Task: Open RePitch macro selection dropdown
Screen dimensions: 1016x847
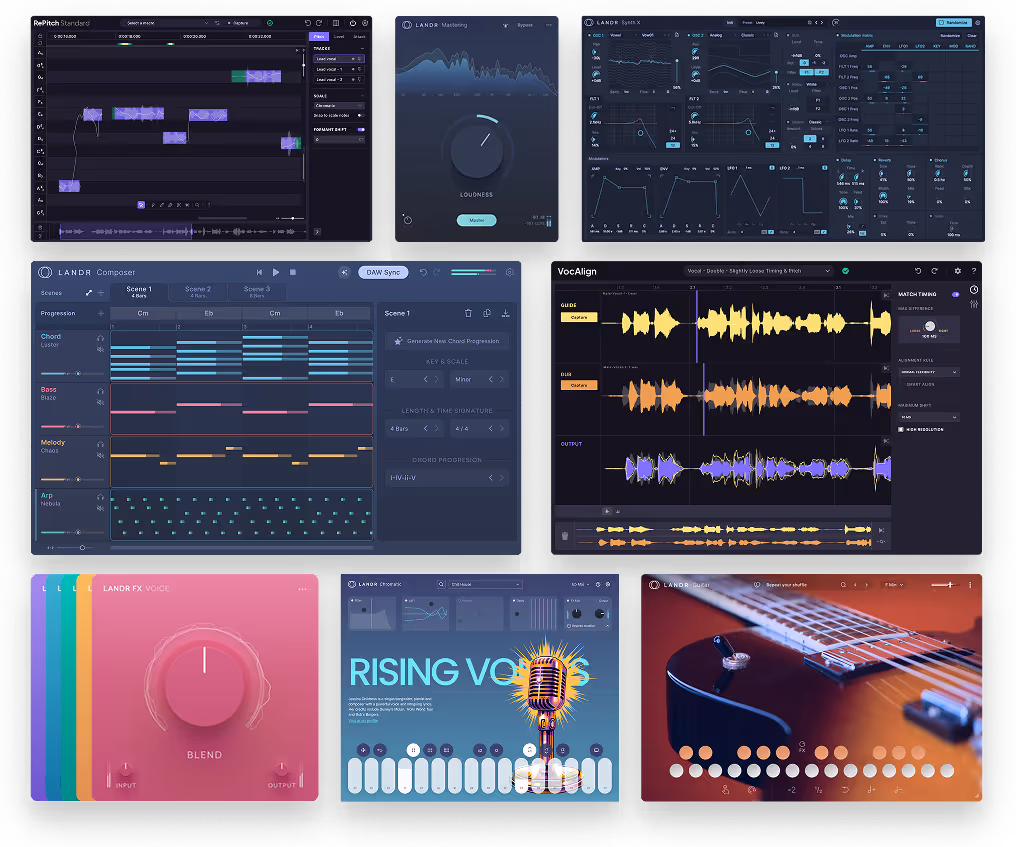Action: pyautogui.click(x=167, y=23)
